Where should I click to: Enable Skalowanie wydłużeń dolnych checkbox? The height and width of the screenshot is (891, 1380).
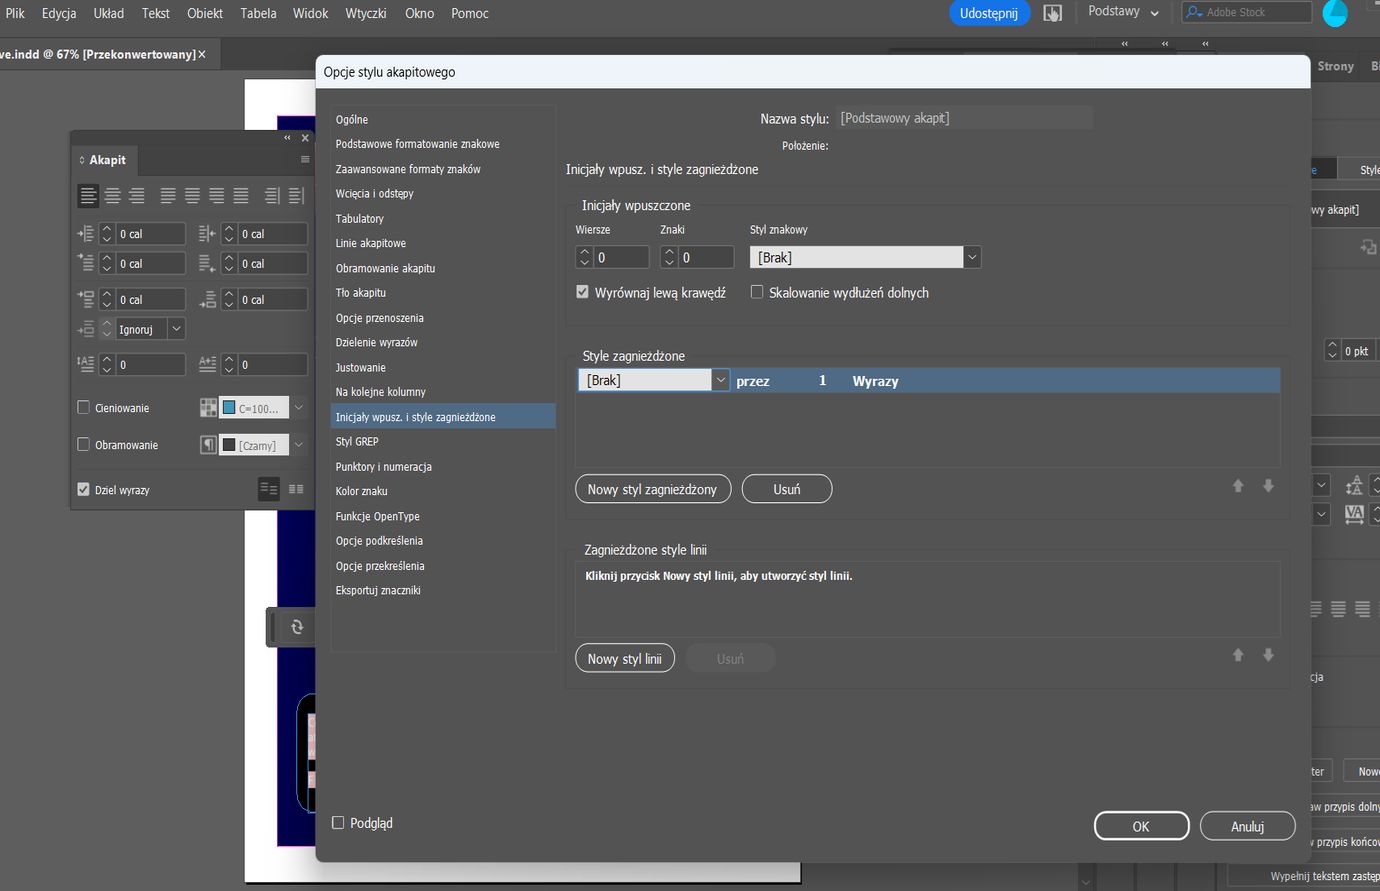coord(757,292)
